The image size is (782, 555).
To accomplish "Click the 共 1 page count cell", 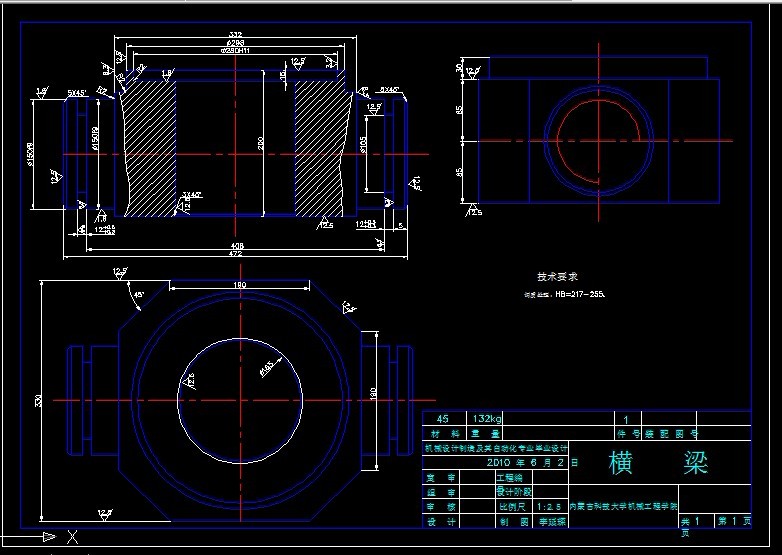I will pos(690,521).
